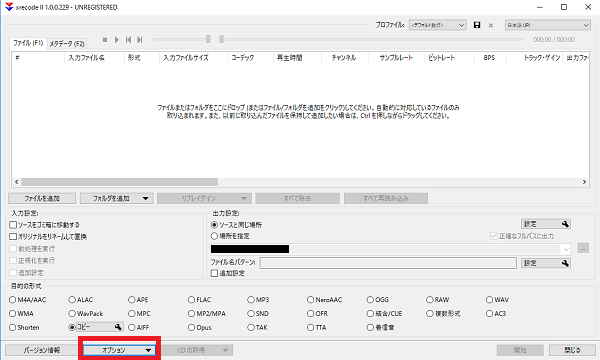
Task: Click the play icon in the player bar
Action: pos(117,40)
